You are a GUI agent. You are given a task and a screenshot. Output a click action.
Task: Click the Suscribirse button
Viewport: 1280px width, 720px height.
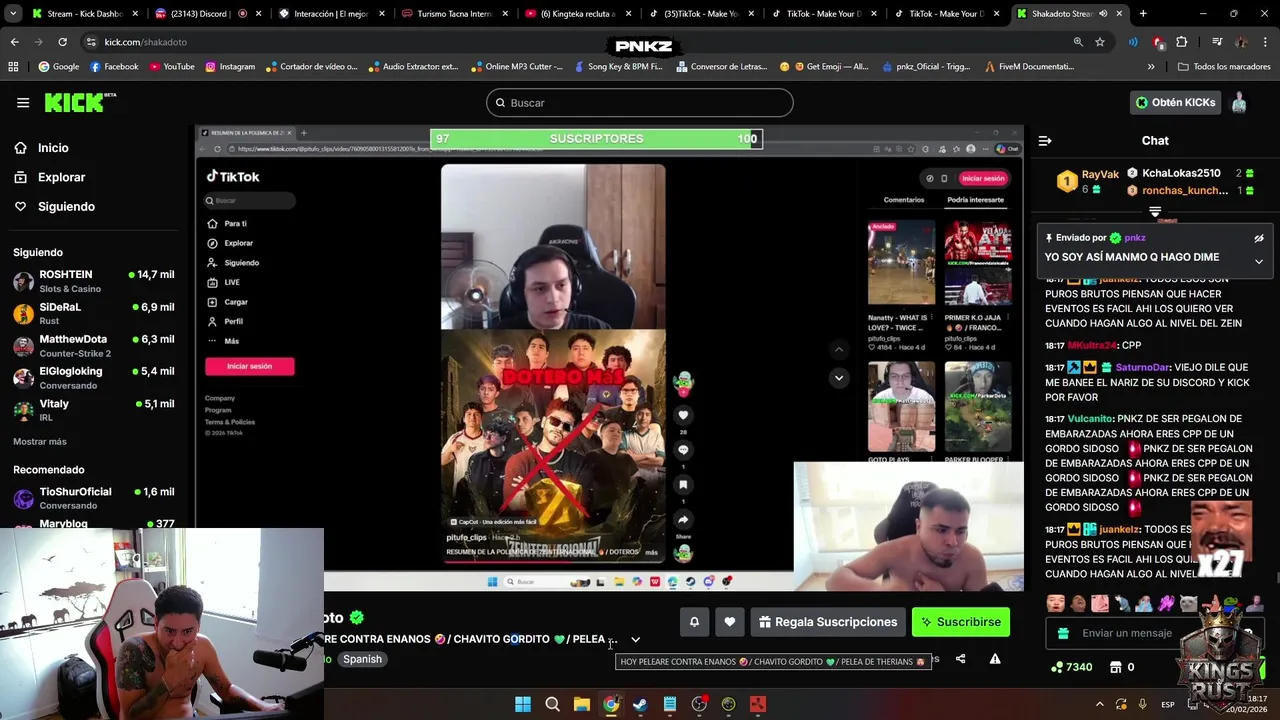[x=961, y=622]
